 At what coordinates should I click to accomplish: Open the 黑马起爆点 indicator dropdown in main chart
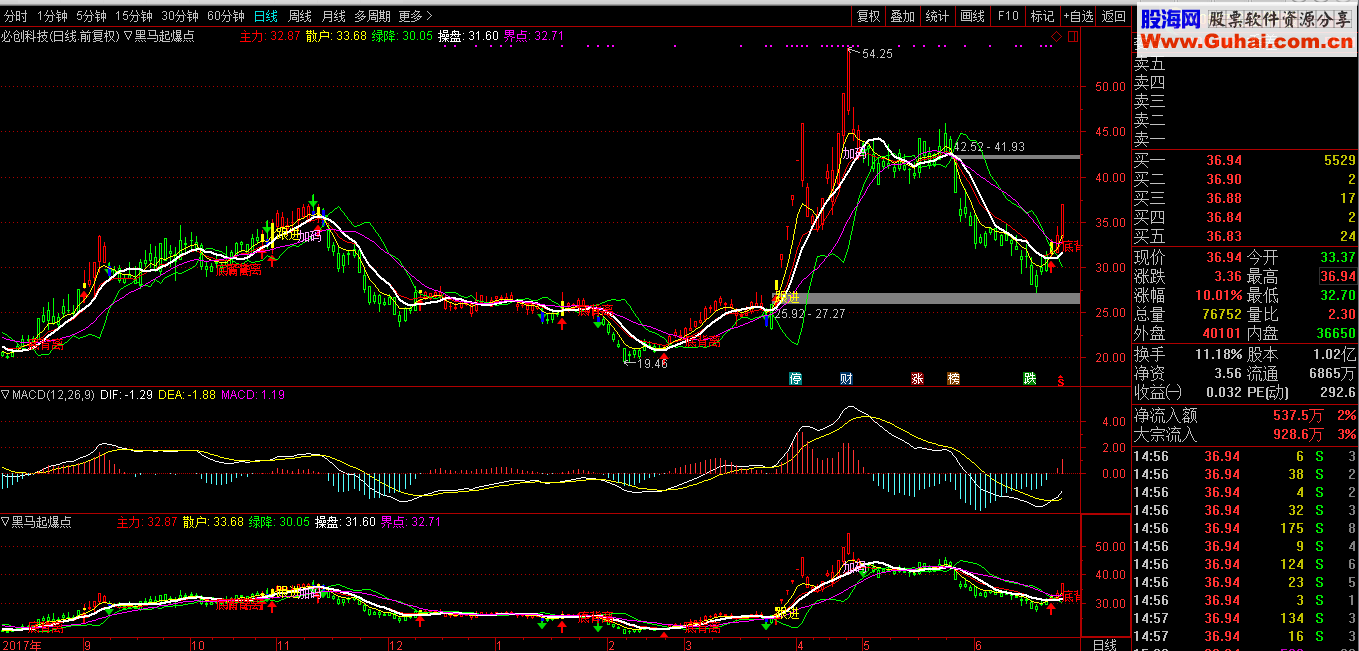tap(159, 36)
